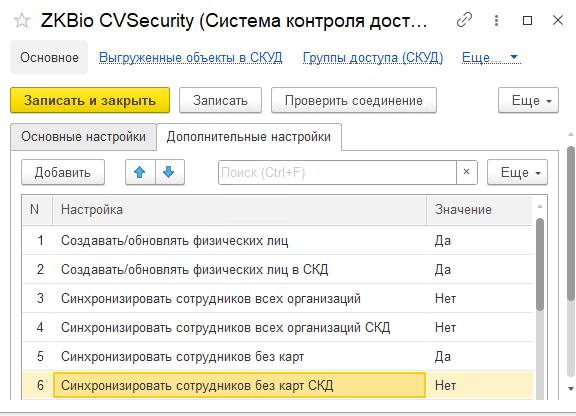Open the Основное section

49,57
